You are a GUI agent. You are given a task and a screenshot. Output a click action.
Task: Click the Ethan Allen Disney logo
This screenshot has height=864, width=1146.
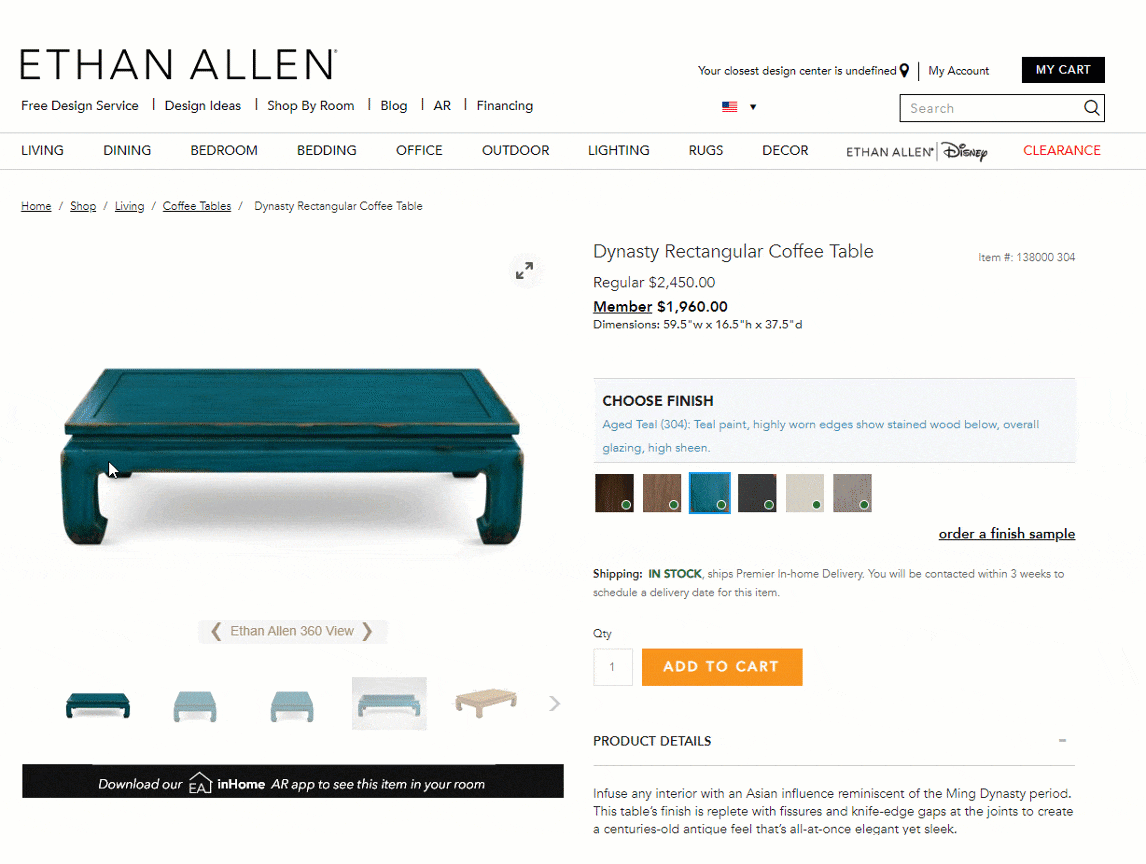coord(917,151)
